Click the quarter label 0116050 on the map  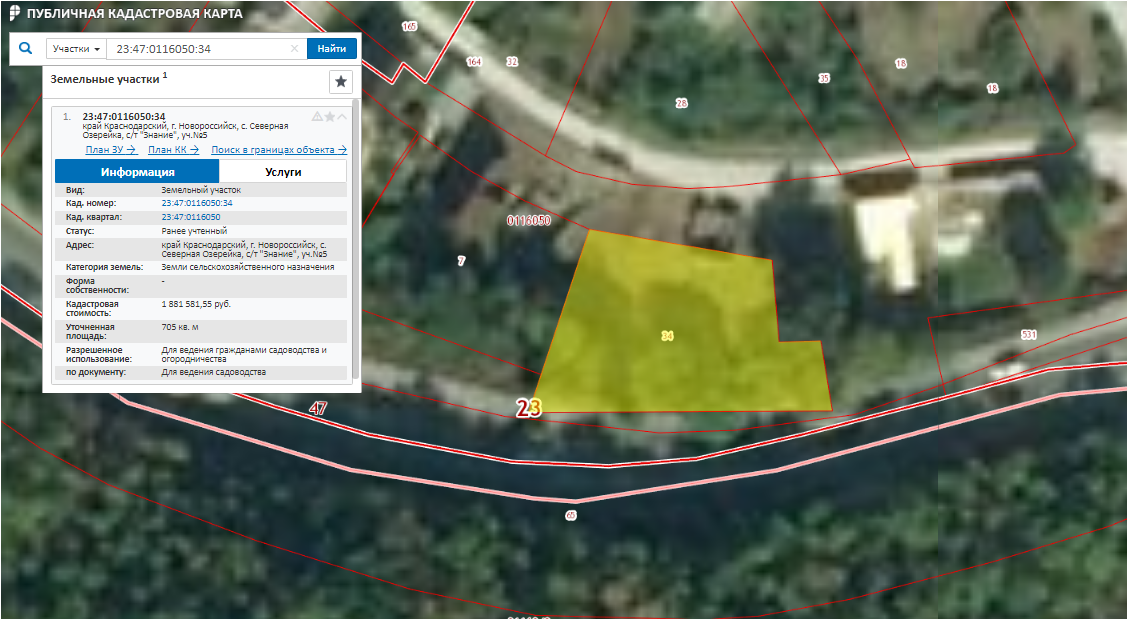529,221
